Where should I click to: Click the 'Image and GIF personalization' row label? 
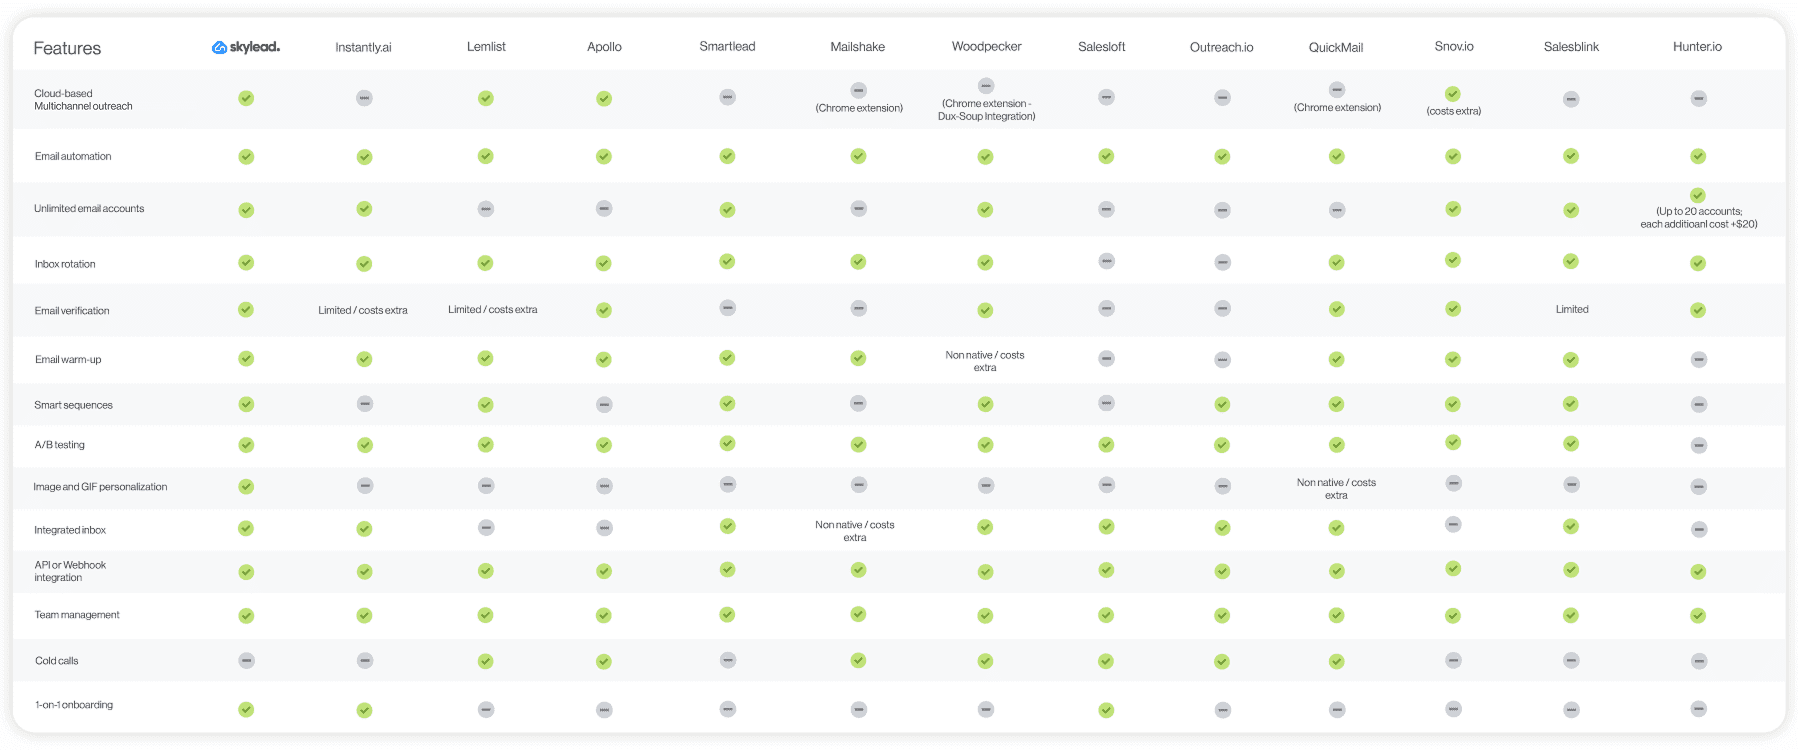coord(100,487)
